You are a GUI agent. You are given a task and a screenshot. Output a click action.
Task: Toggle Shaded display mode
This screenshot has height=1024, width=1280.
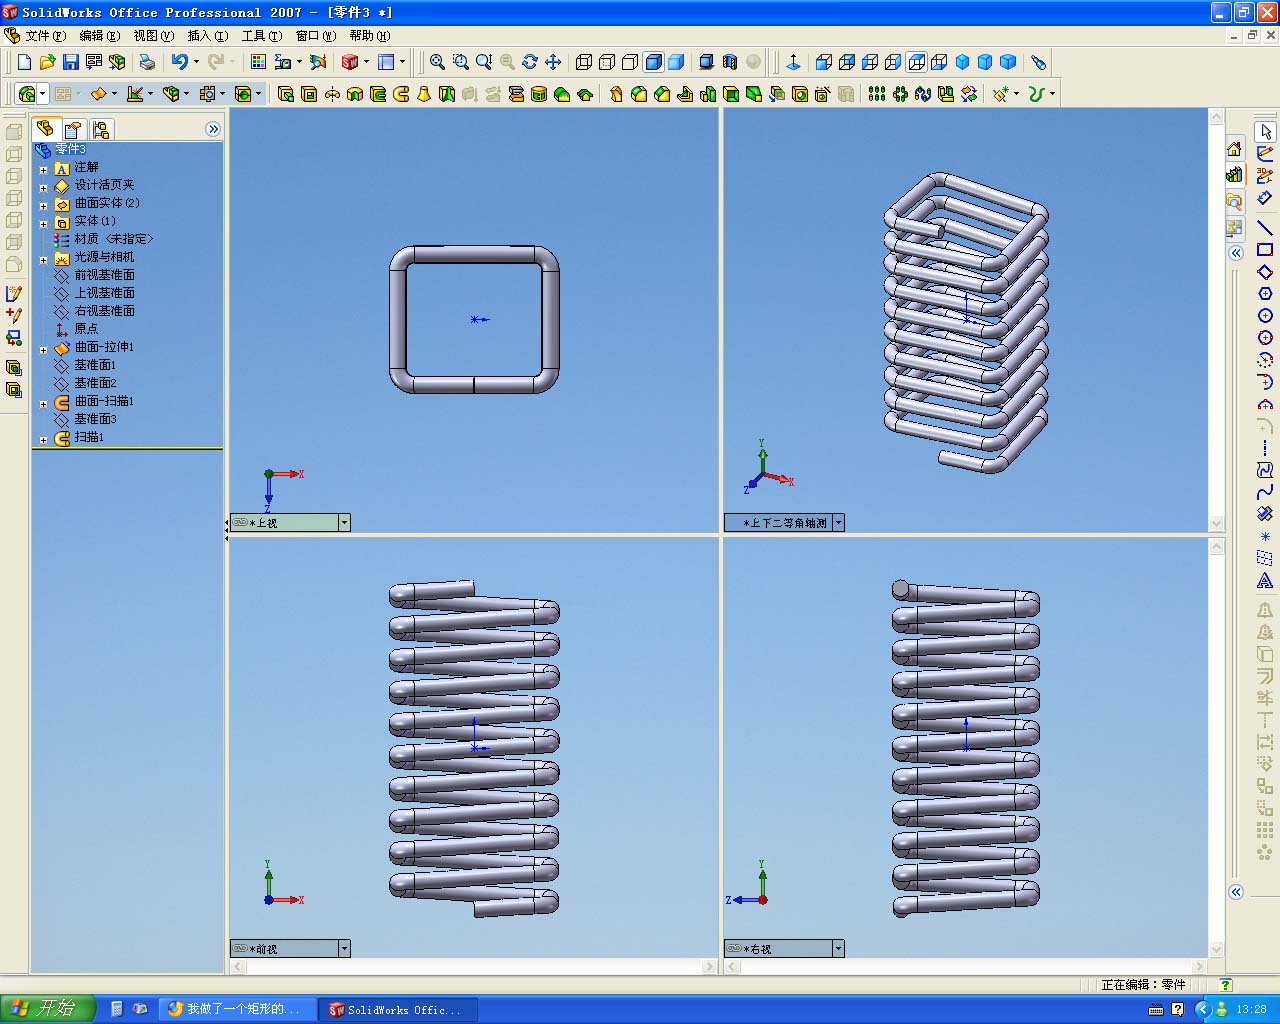coord(676,62)
